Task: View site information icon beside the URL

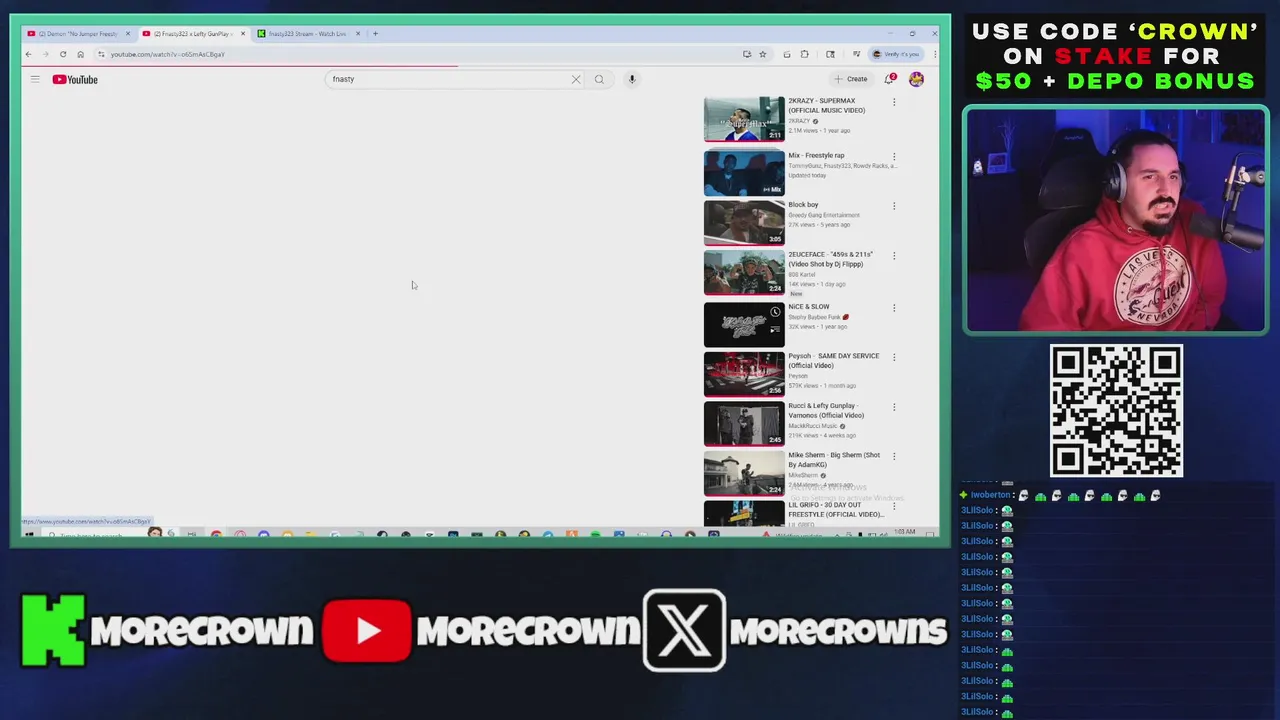Action: pos(101,54)
